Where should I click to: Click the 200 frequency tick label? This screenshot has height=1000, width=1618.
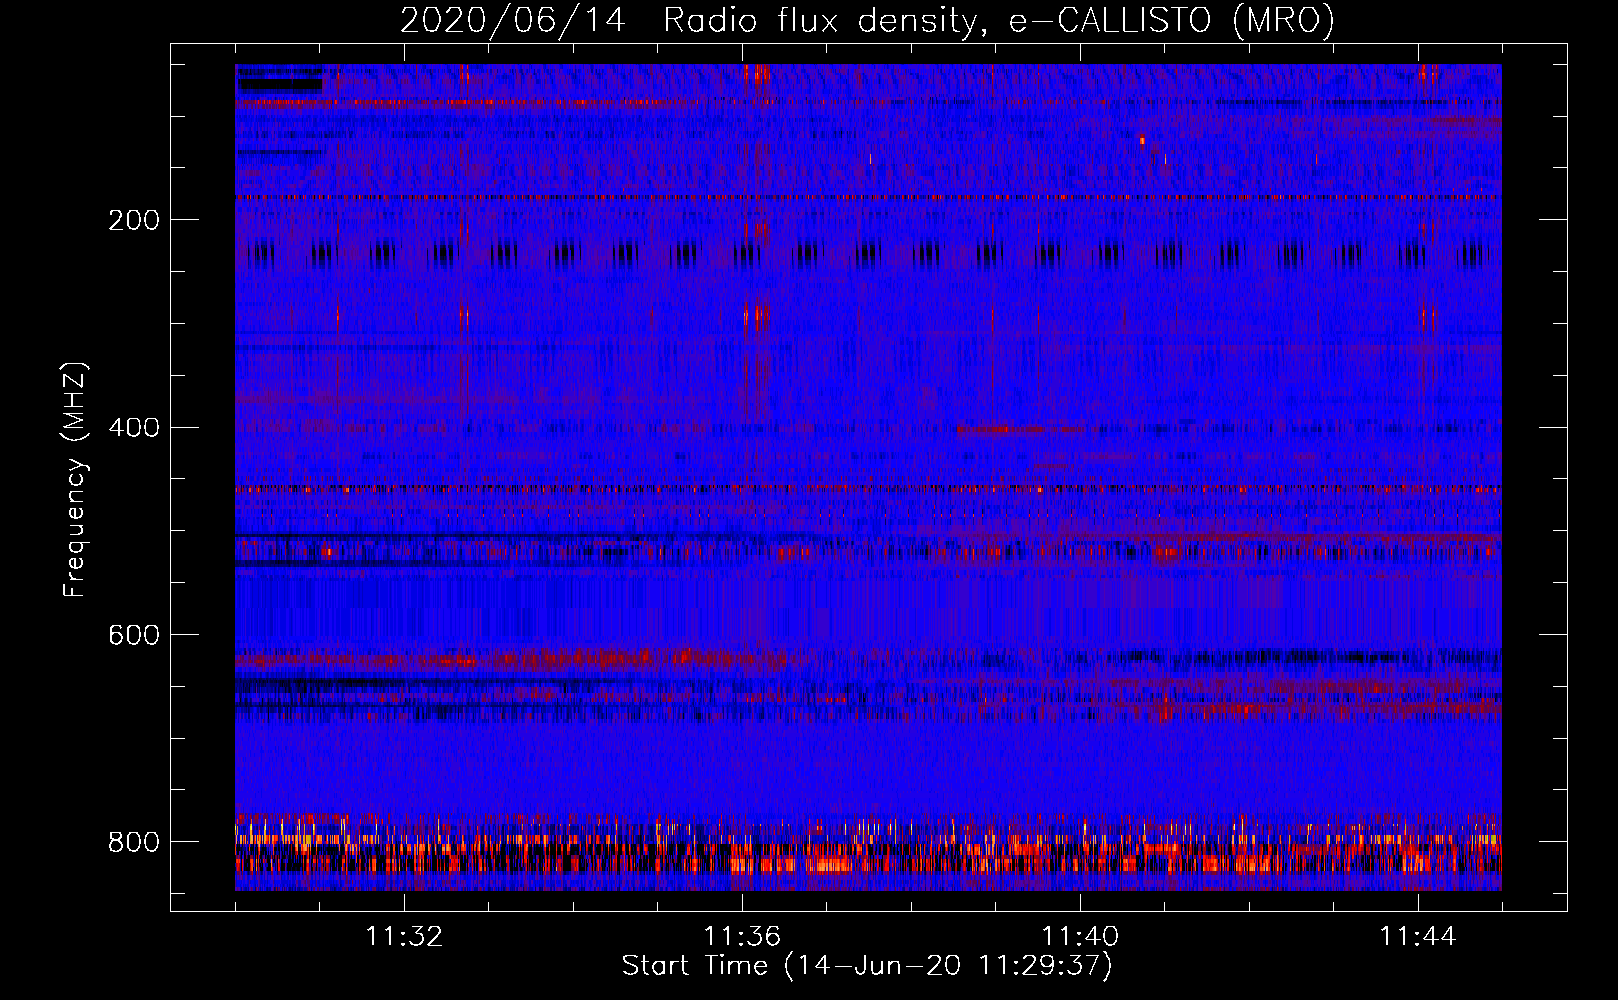(x=134, y=220)
